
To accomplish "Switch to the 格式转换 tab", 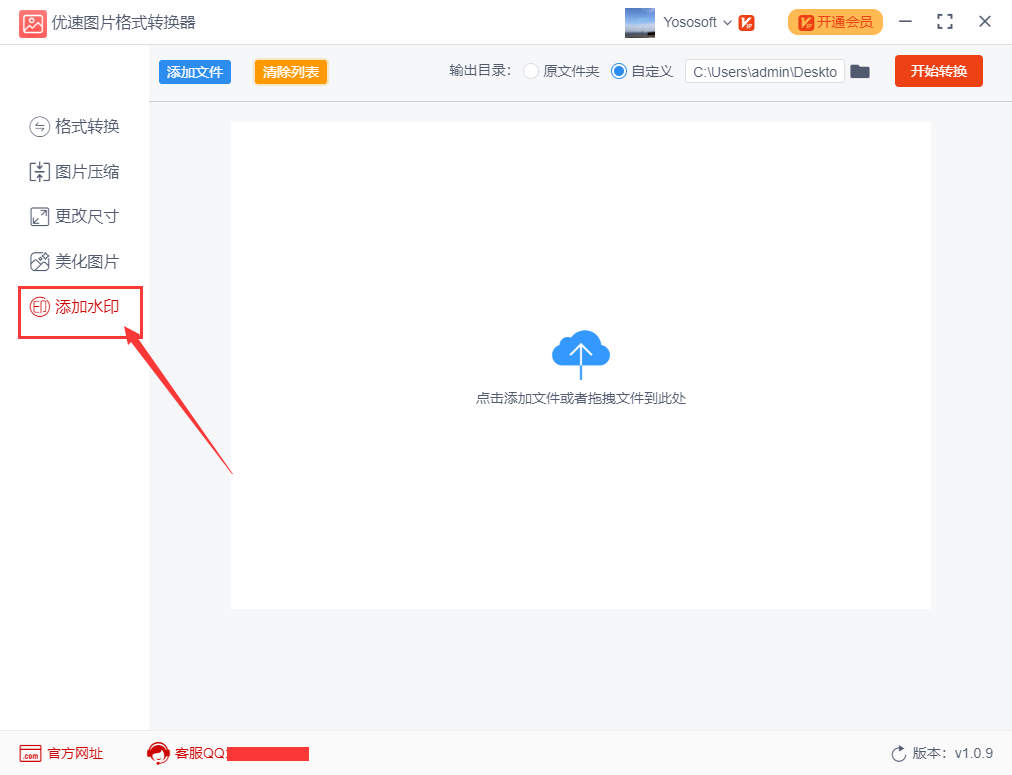I will (x=75, y=126).
